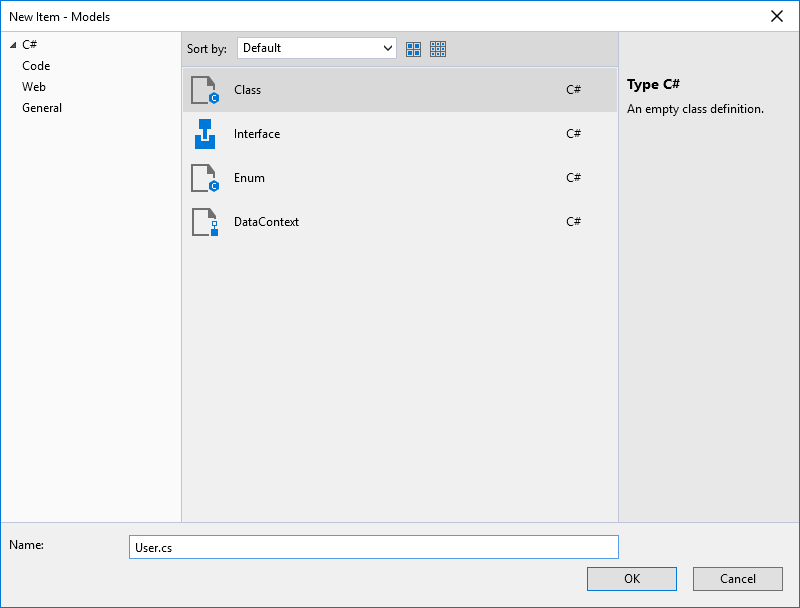This screenshot has width=800, height=608.
Task: Pick the Interface item by its label
Action: click(257, 134)
